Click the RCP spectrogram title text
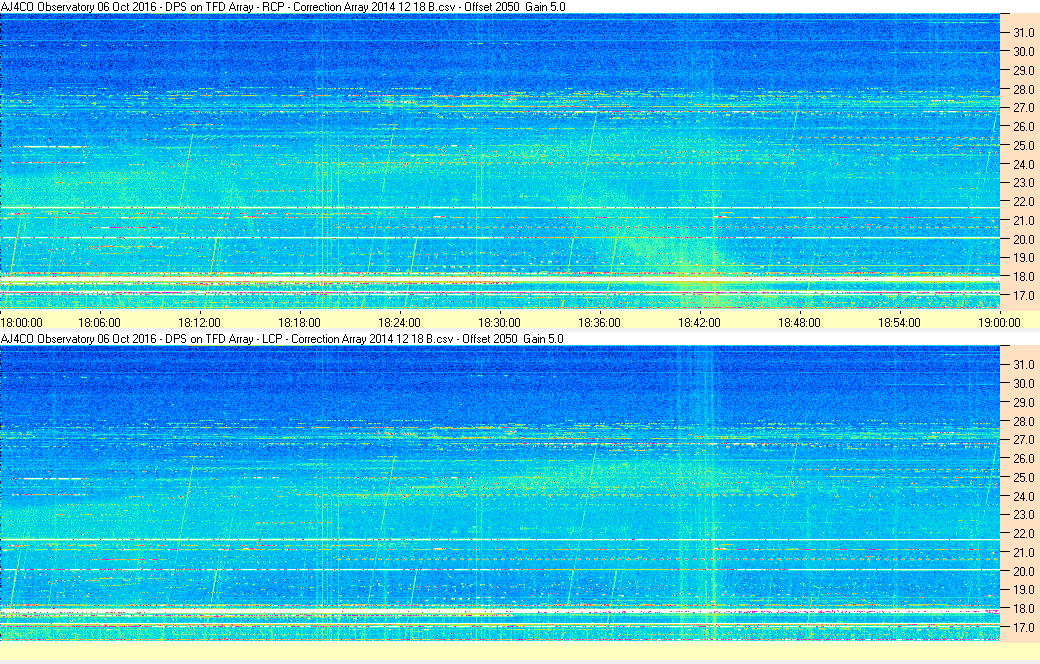Image resolution: width=1040 pixels, height=664 pixels. point(282,7)
